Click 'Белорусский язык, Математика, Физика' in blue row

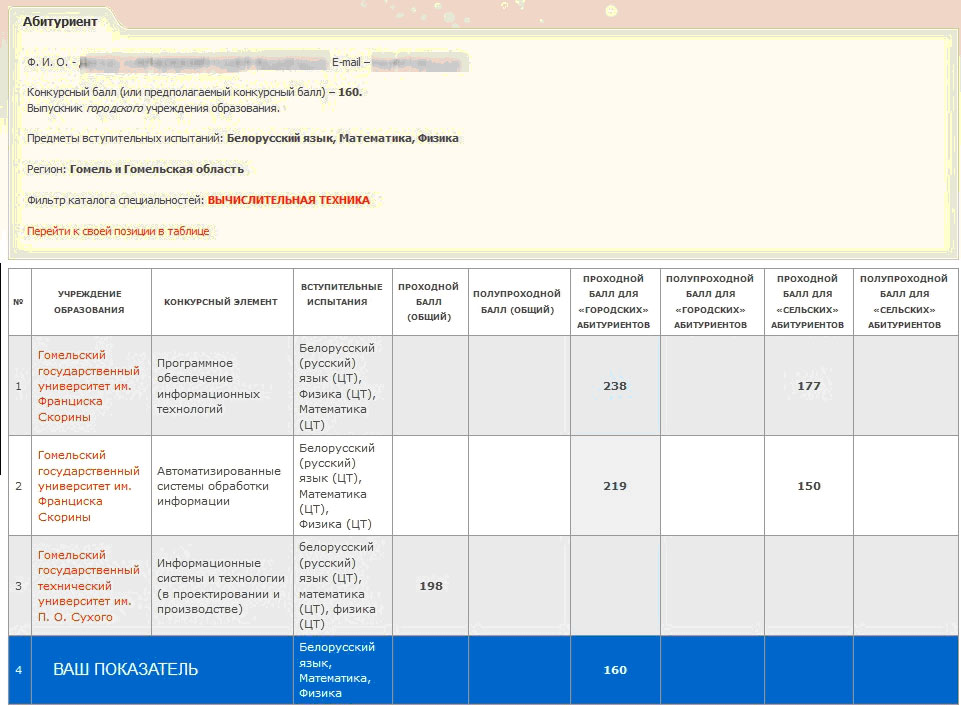[337, 670]
